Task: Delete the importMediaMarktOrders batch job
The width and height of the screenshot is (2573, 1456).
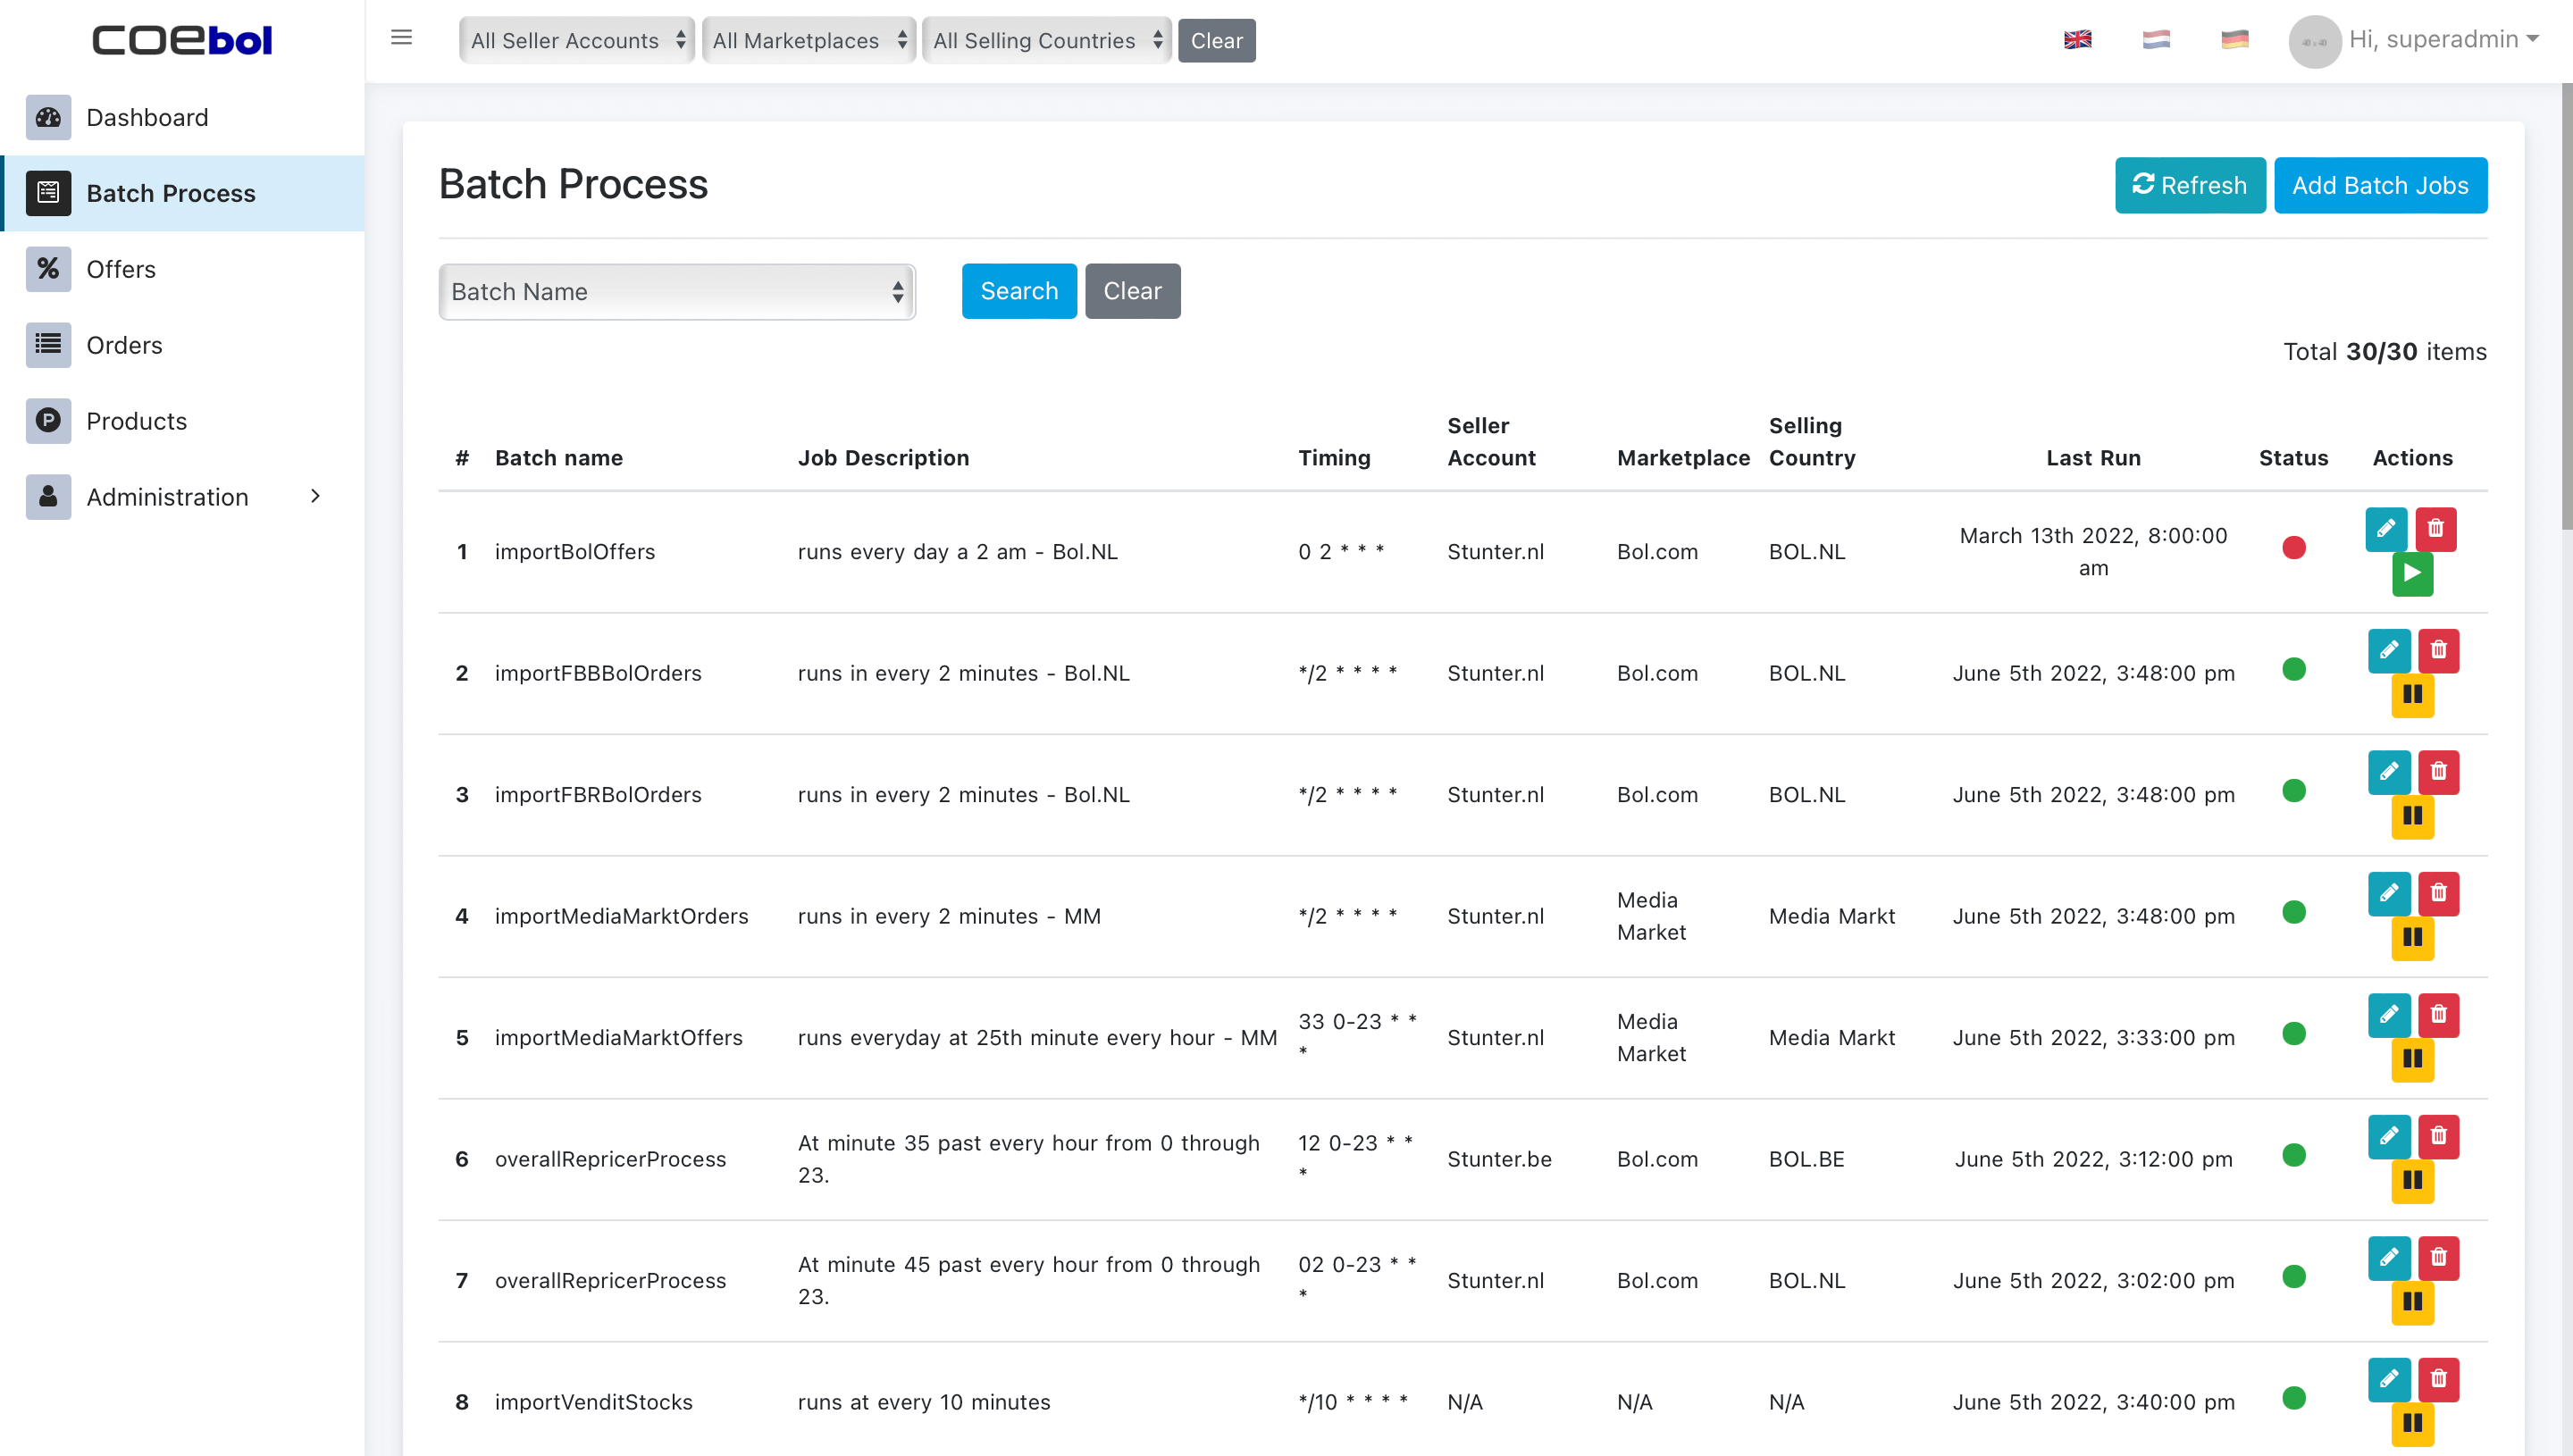Action: 2439,893
